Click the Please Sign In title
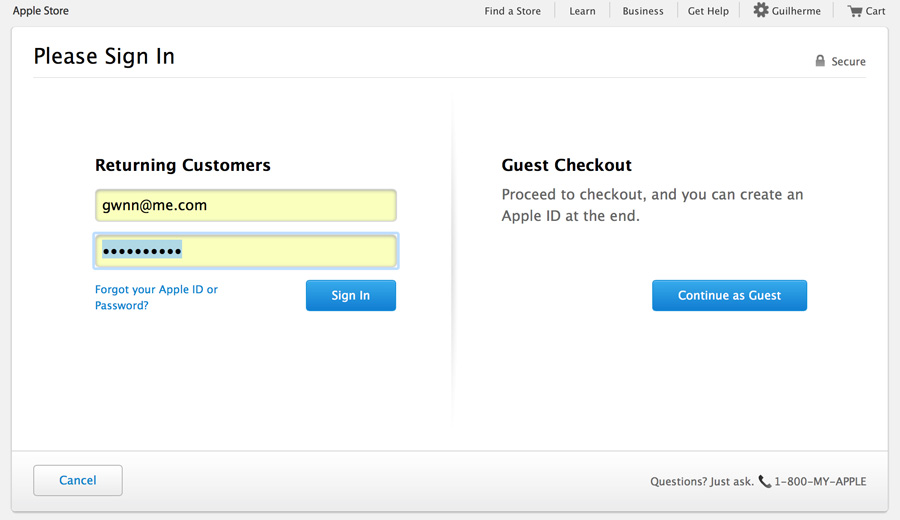This screenshot has height=520, width=900. (x=104, y=56)
